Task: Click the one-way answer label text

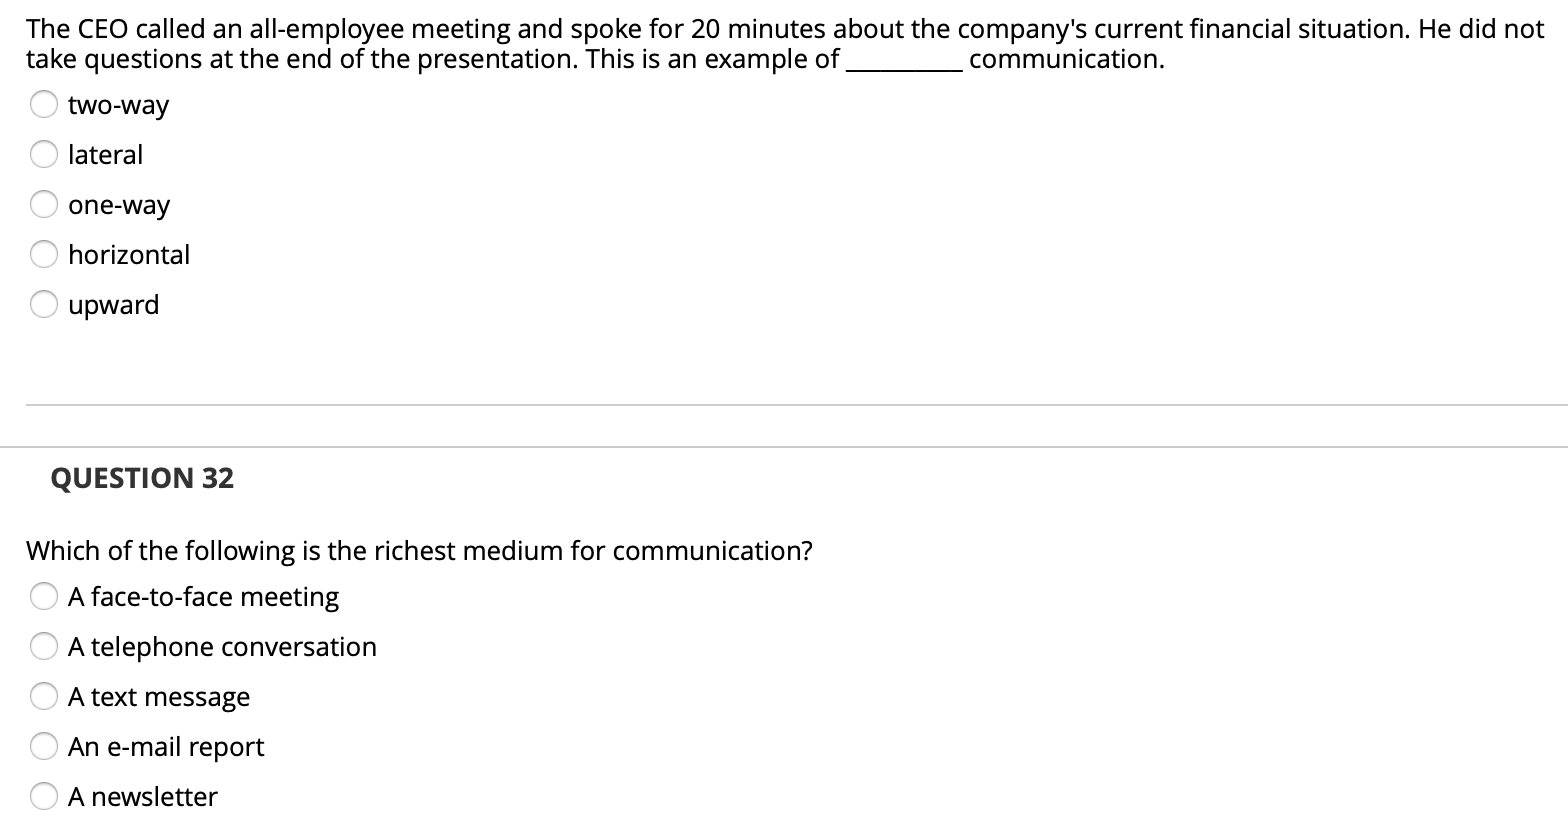Action: point(119,204)
